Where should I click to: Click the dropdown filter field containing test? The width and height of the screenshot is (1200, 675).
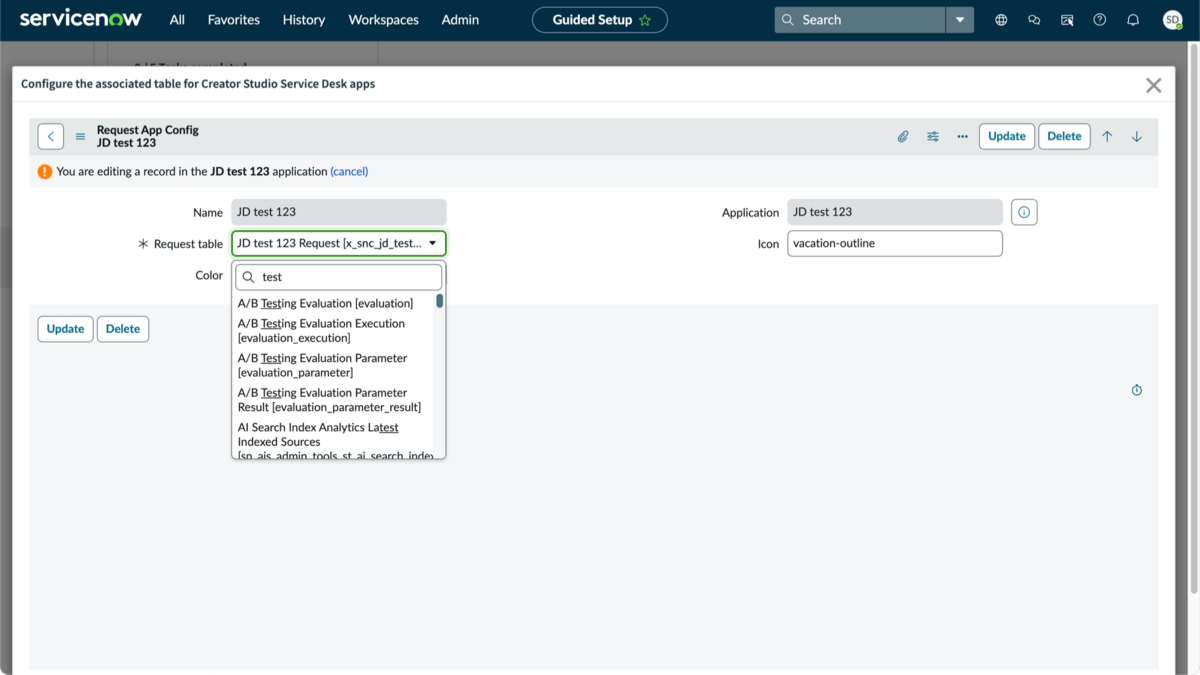tap(339, 277)
